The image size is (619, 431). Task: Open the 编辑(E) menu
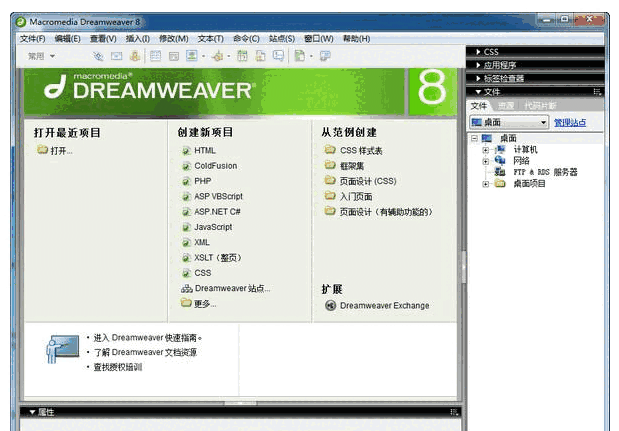[x=68, y=39]
